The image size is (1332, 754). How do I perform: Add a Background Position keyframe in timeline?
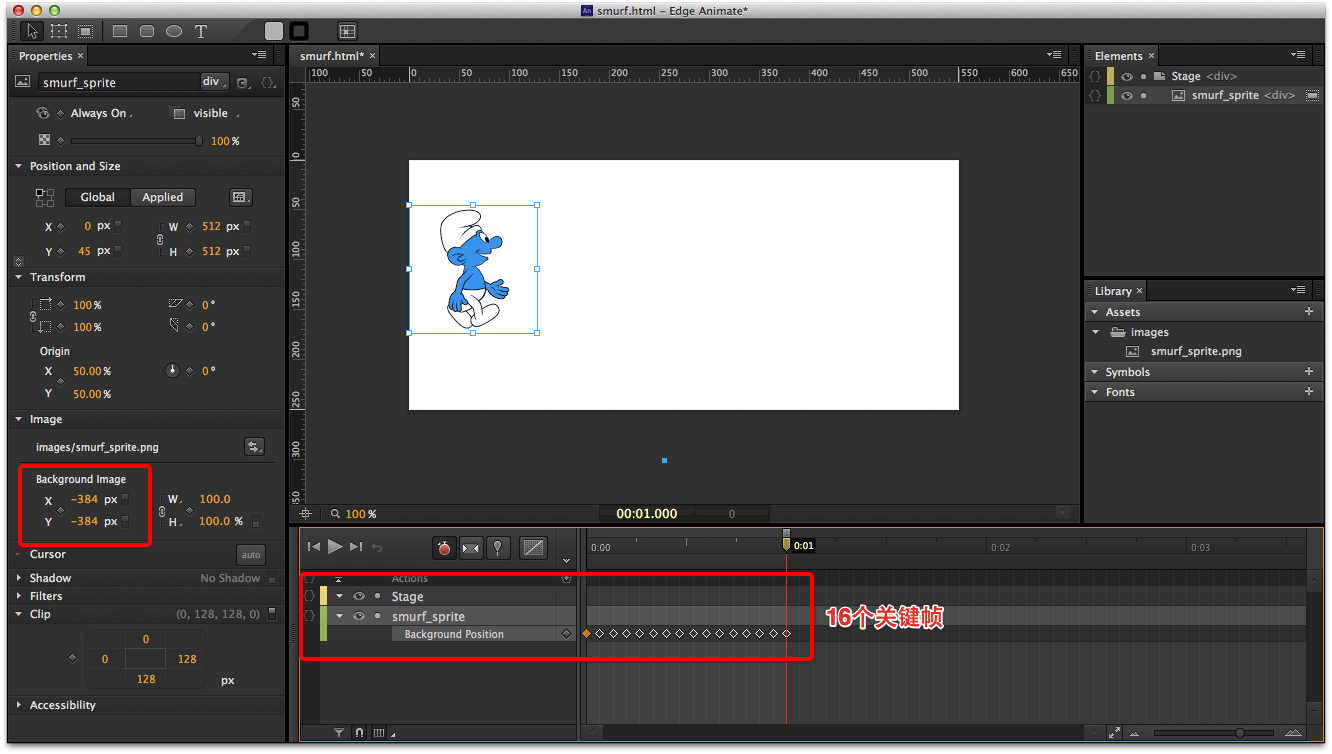[567, 634]
